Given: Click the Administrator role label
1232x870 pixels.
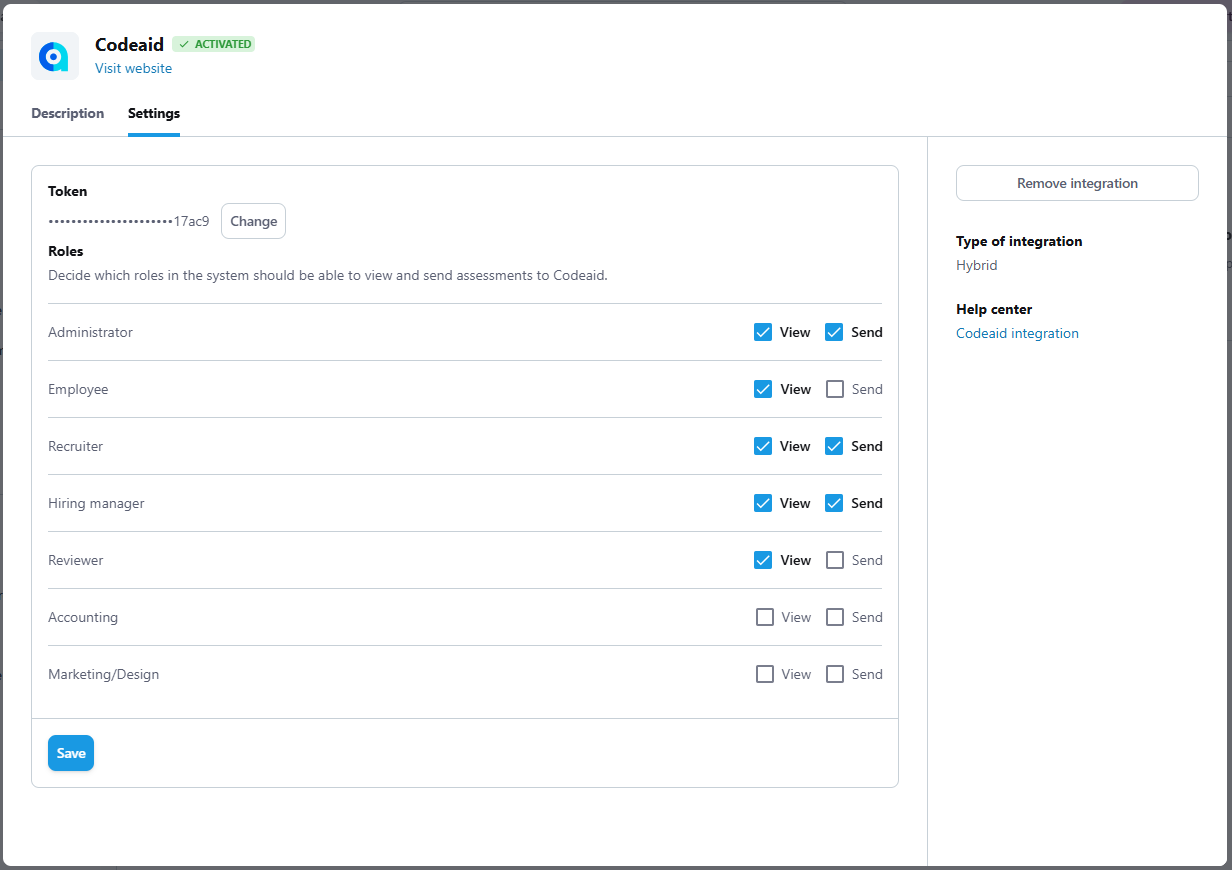Looking at the screenshot, I should 90,332.
